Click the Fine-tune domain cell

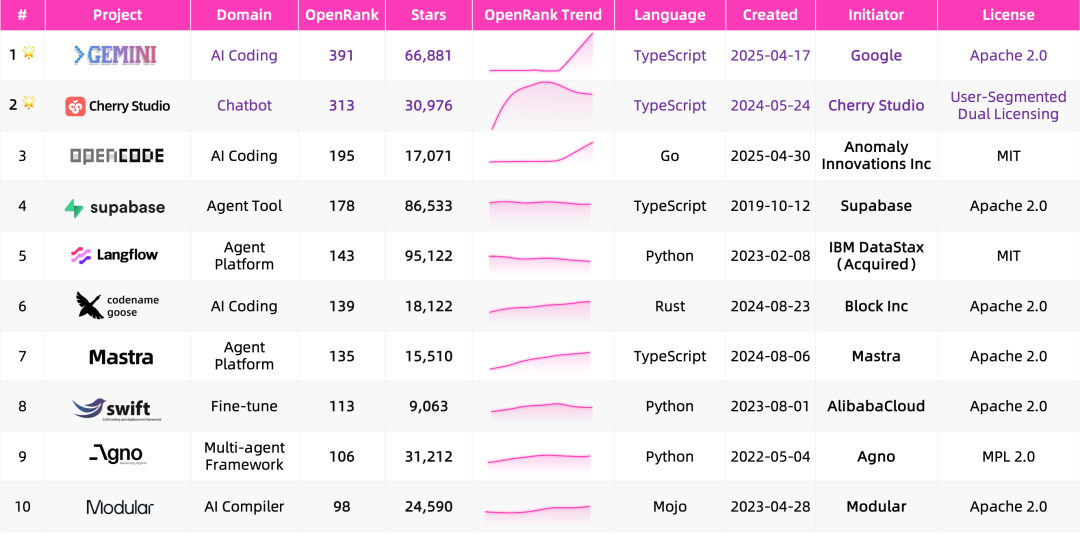(245, 406)
